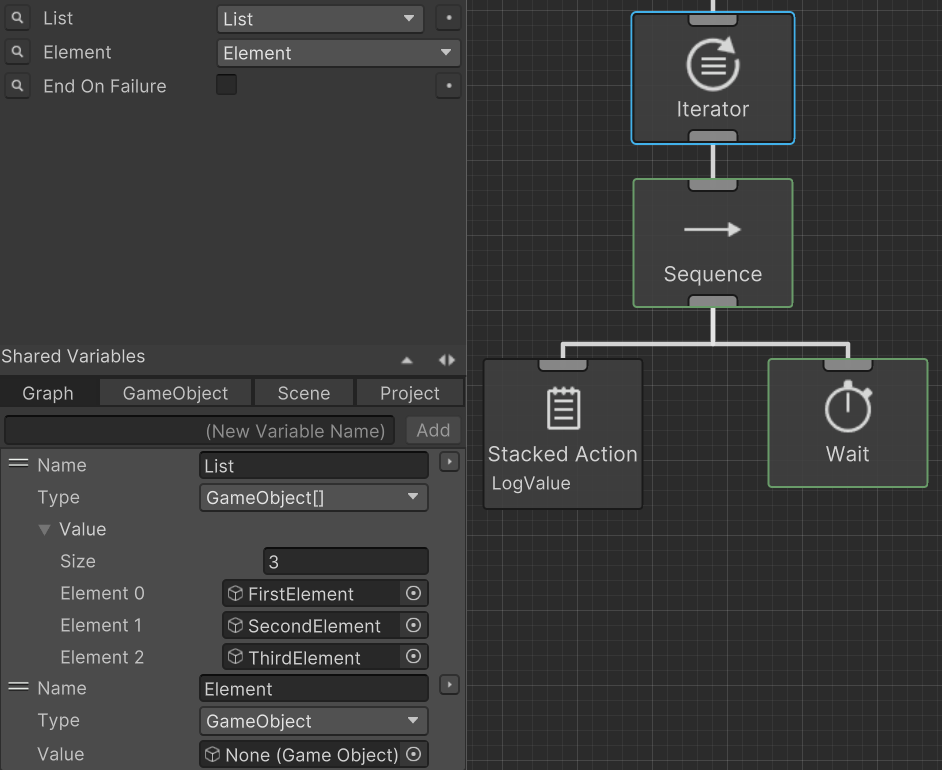This screenshot has height=770, width=942.
Task: Click the Wait node stopwatch icon
Action: (x=847, y=408)
